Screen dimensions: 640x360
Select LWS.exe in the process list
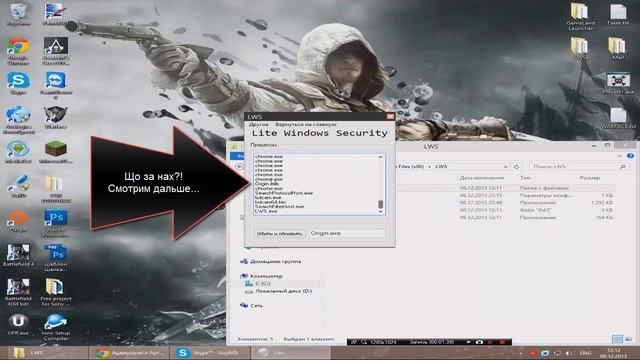266,211
